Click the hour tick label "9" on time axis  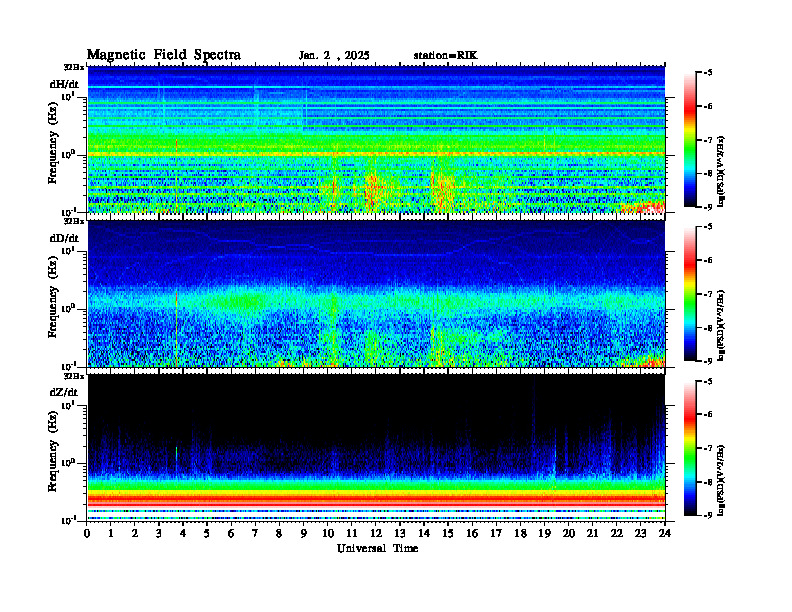pyautogui.click(x=304, y=534)
